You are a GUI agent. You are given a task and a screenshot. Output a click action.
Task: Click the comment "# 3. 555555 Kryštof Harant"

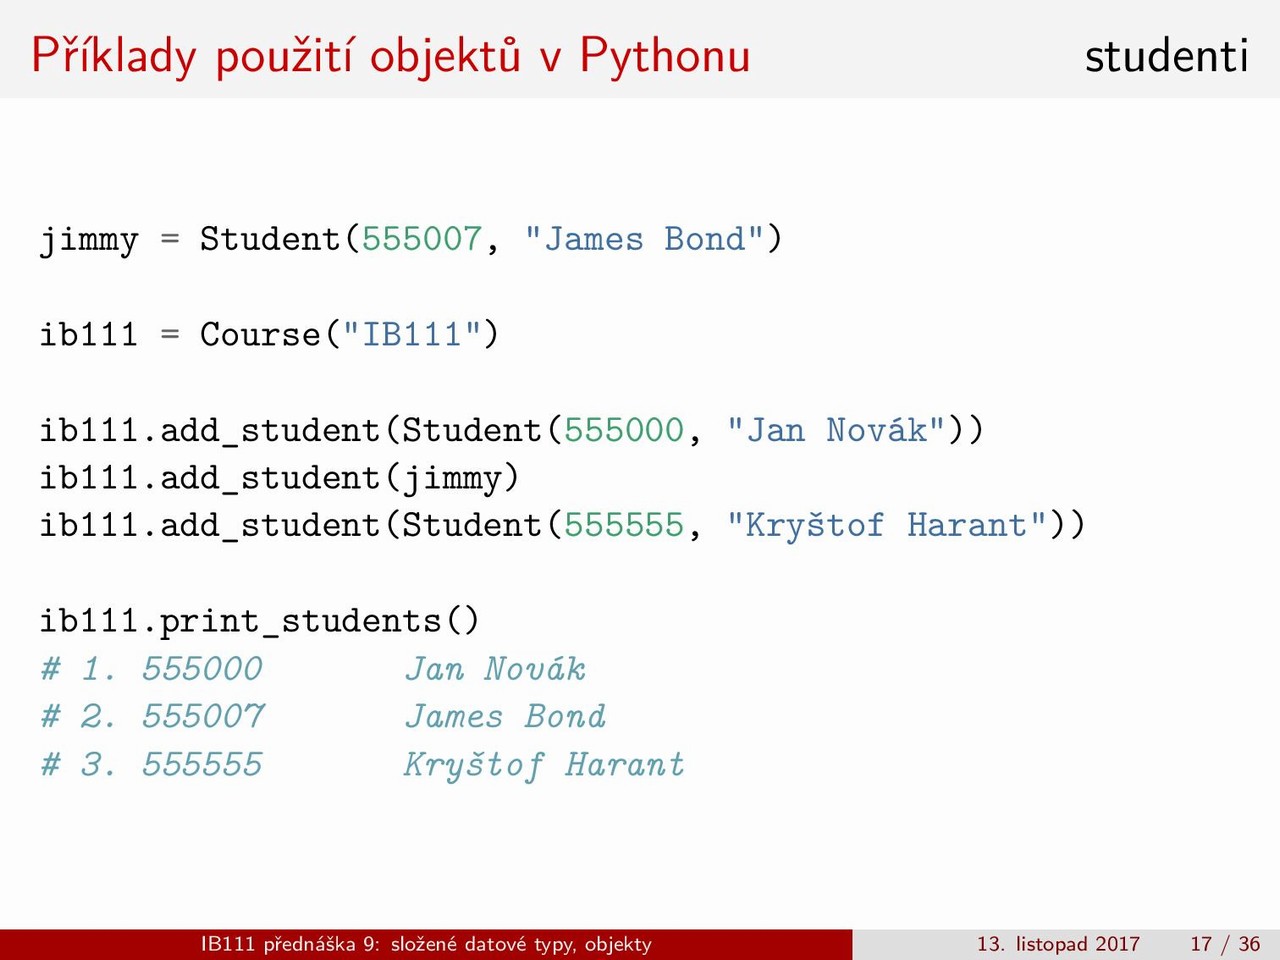point(363,764)
